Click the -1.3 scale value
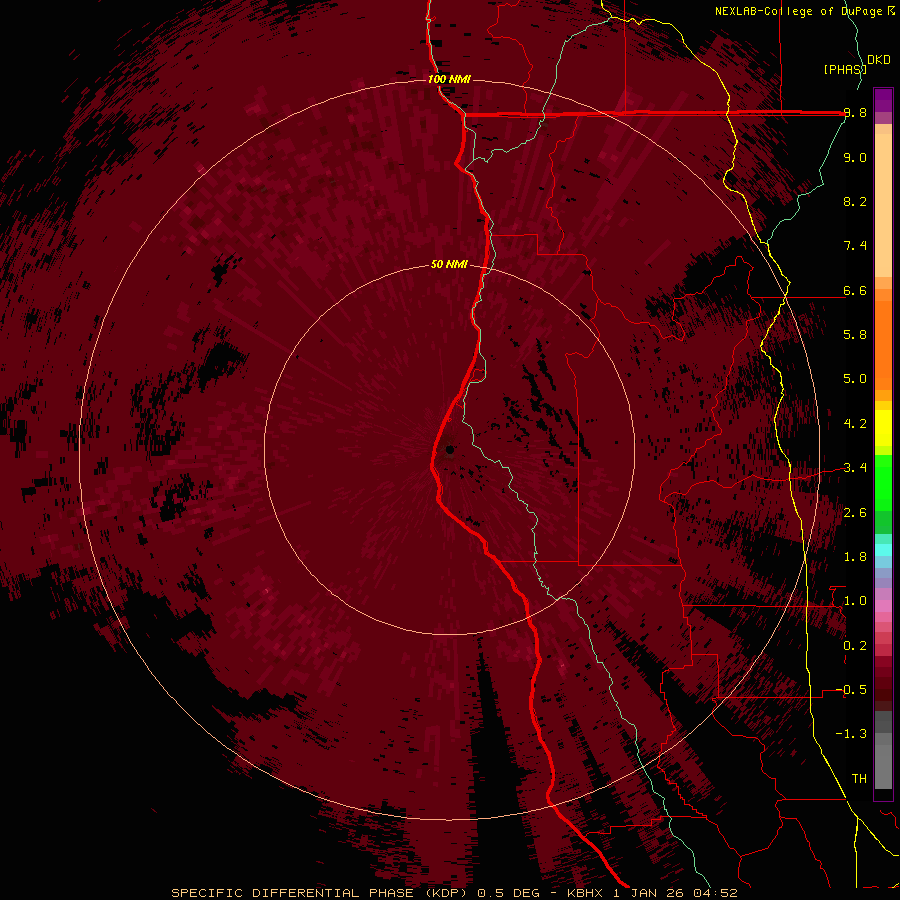 [x=851, y=734]
